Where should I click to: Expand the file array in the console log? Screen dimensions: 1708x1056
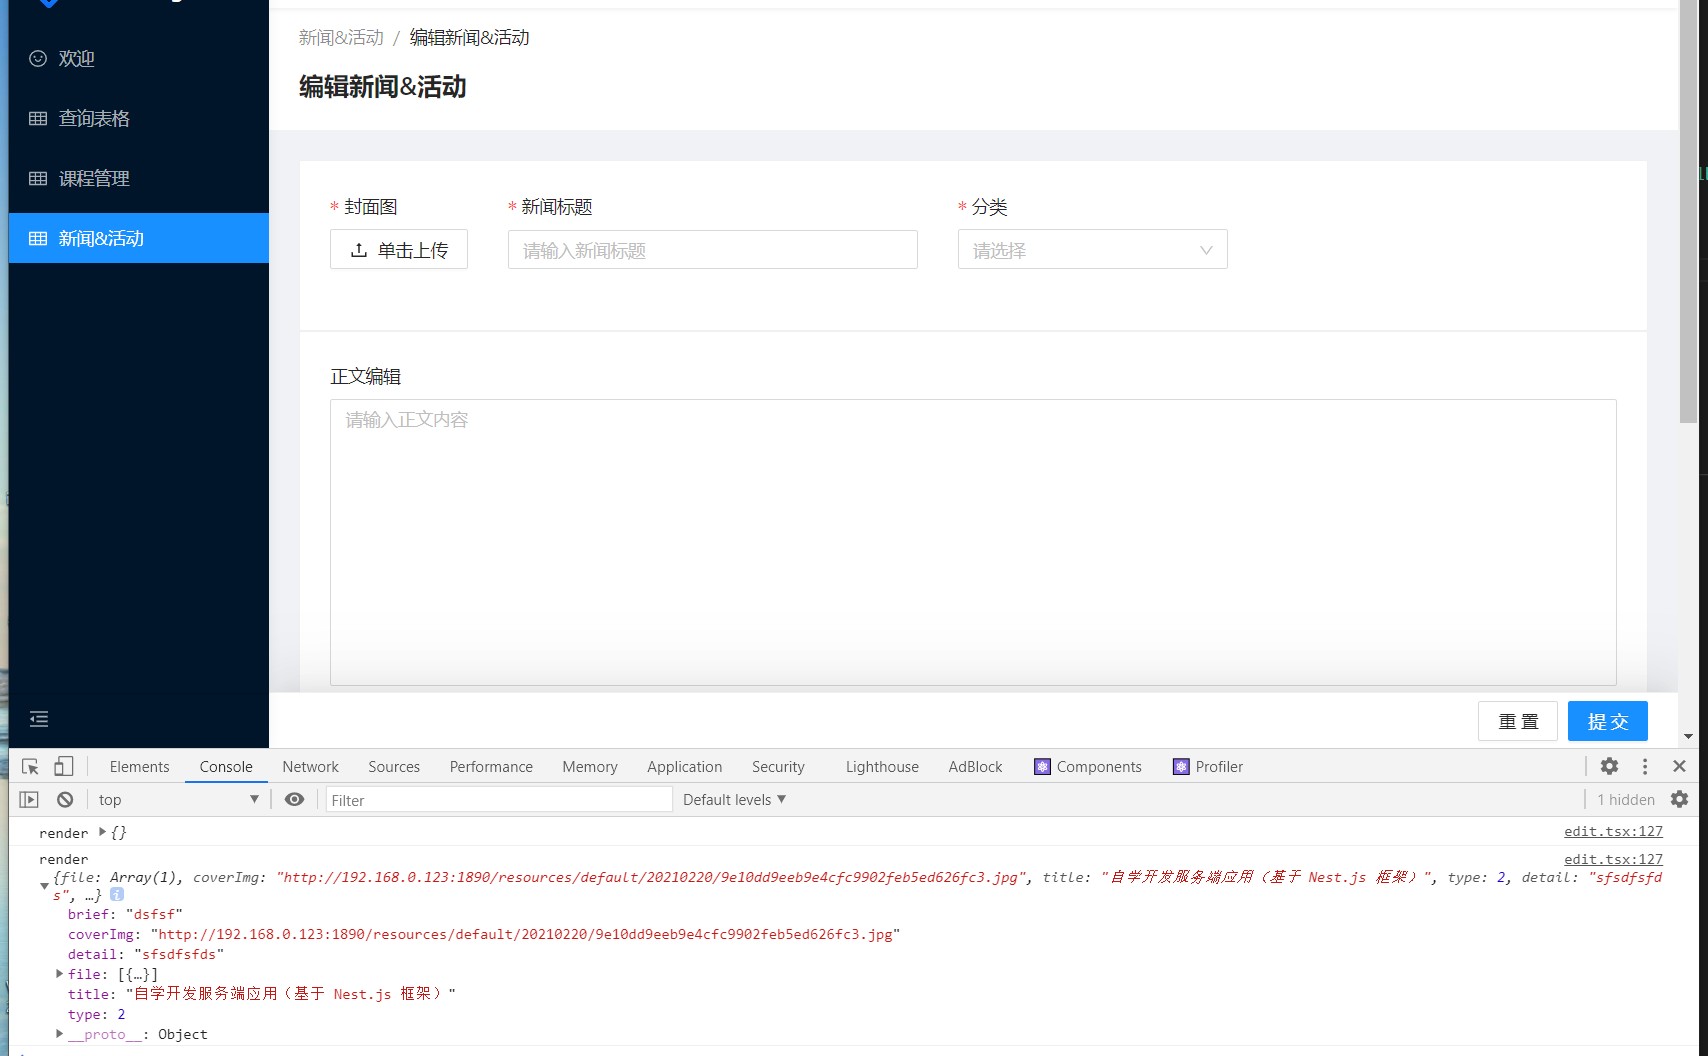(59, 973)
